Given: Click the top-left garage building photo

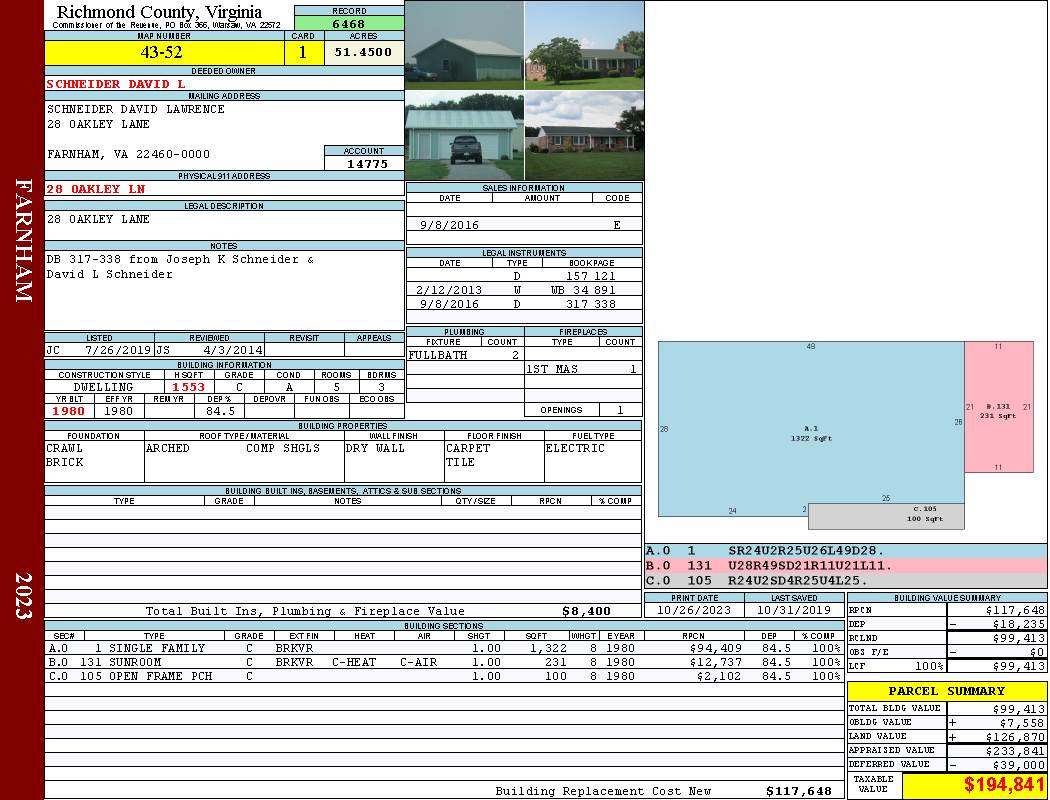Looking at the screenshot, I should coord(464,45).
